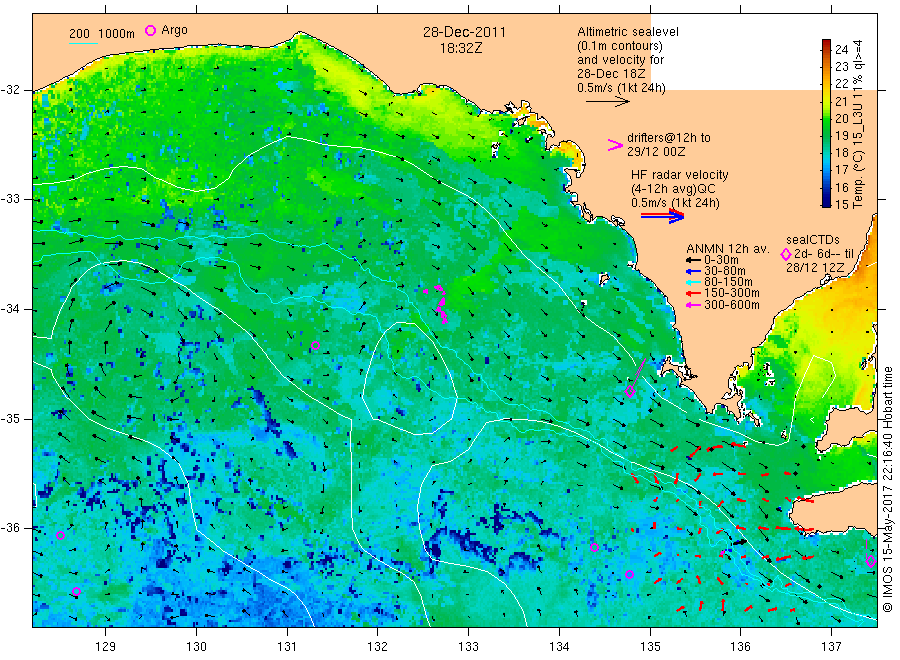Click the '150-300m' depth range label
900x660 pixels.
click(x=731, y=293)
